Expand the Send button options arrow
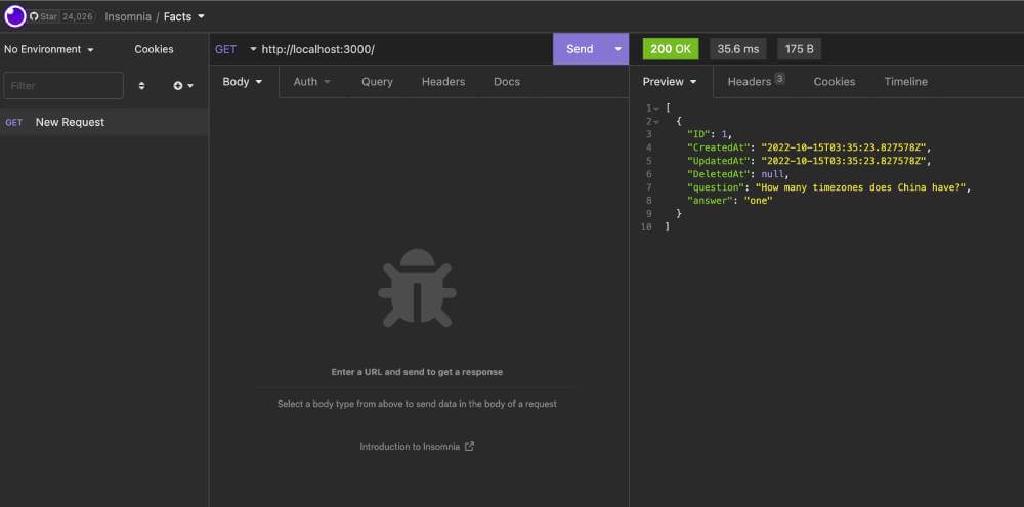 pyautogui.click(x=617, y=49)
